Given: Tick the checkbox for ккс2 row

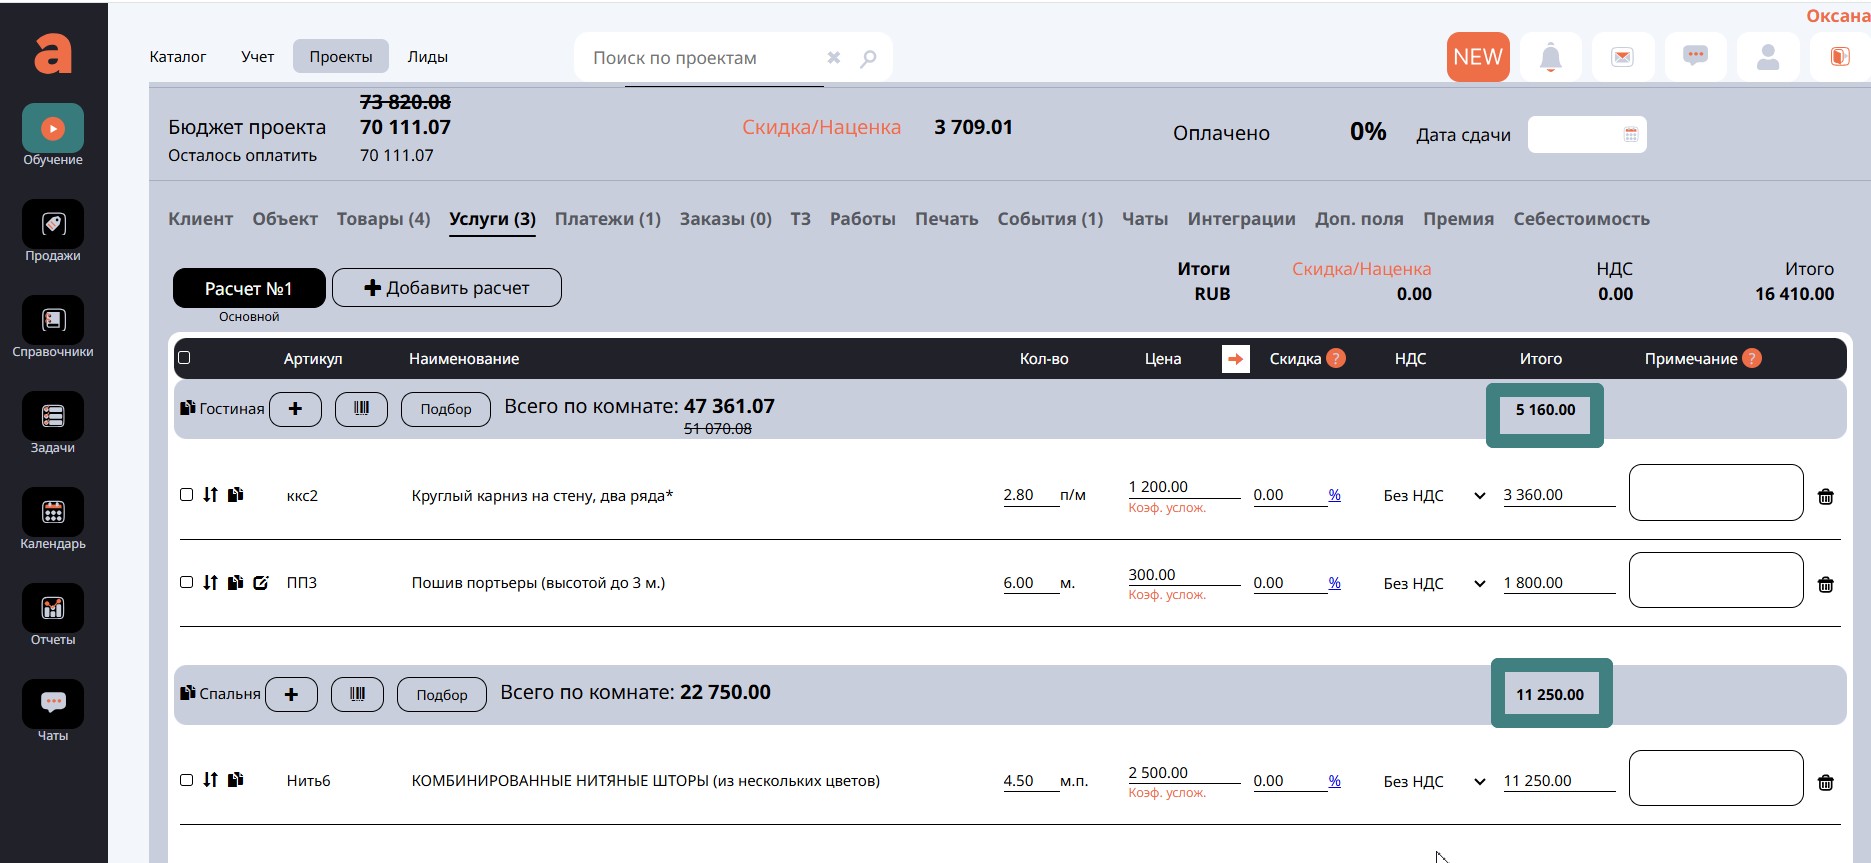Looking at the screenshot, I should coord(186,495).
